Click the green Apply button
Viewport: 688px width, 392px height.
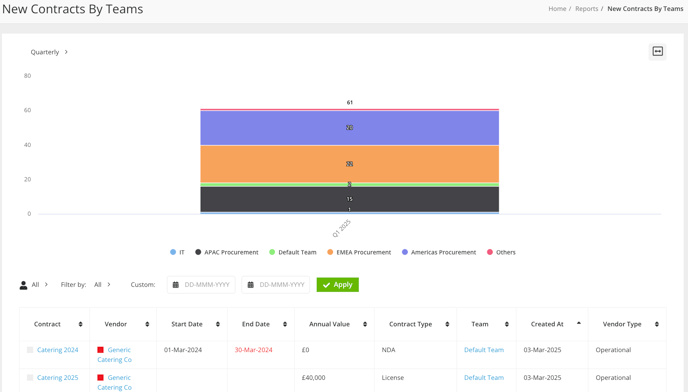click(x=337, y=285)
